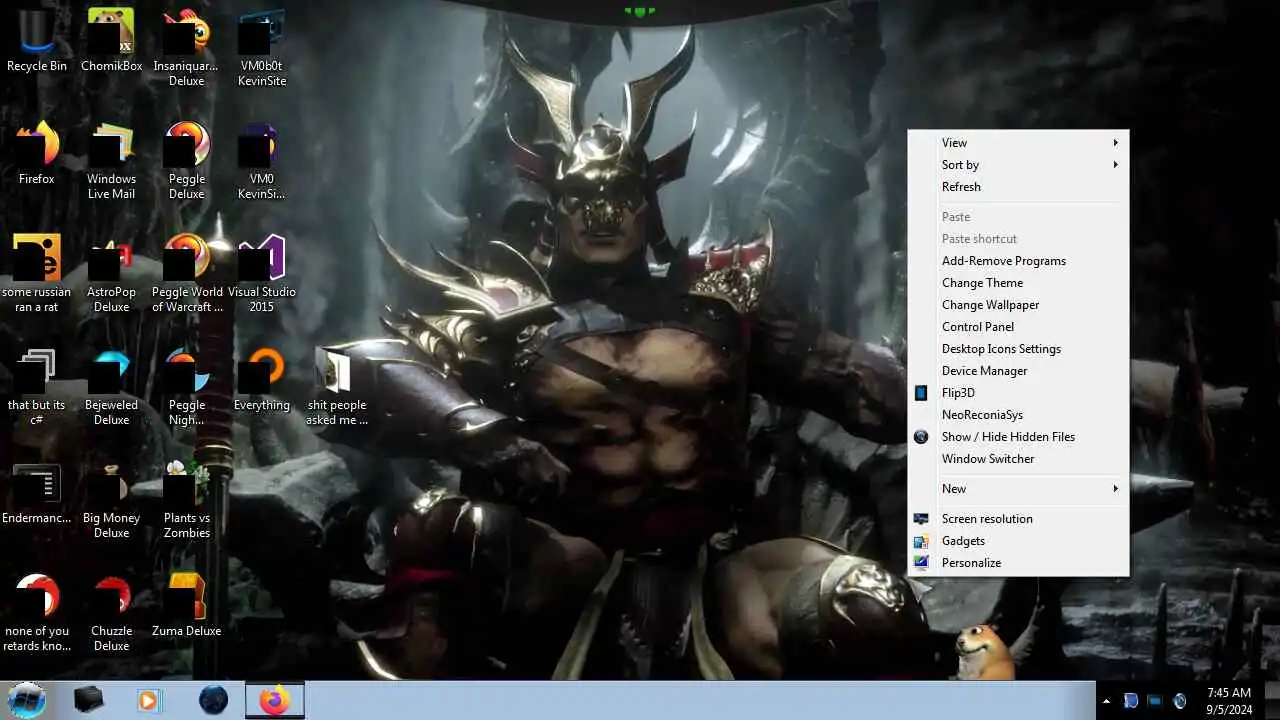Open the dark box taskbar icon
The height and width of the screenshot is (720, 1280).
click(x=88, y=700)
